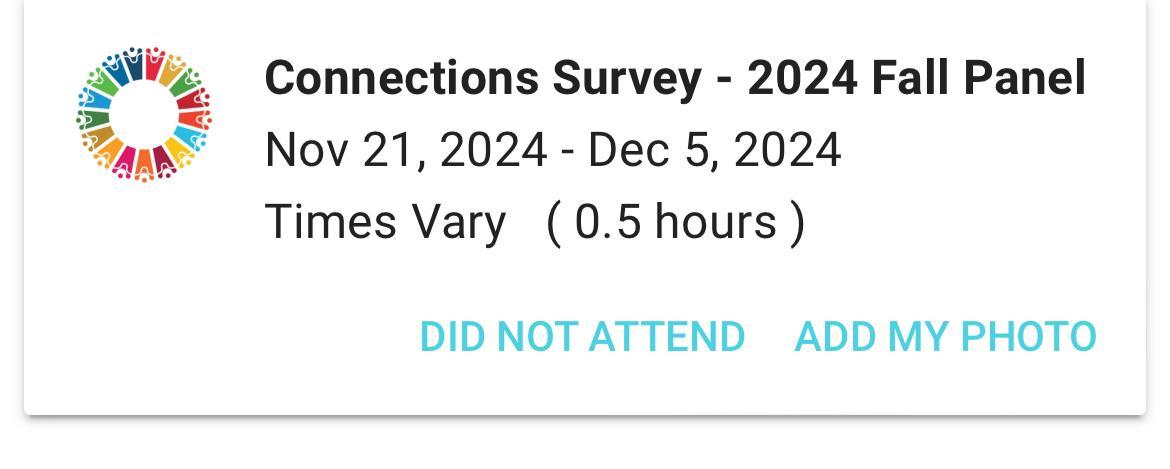Open the event card via its date range

coord(552,151)
